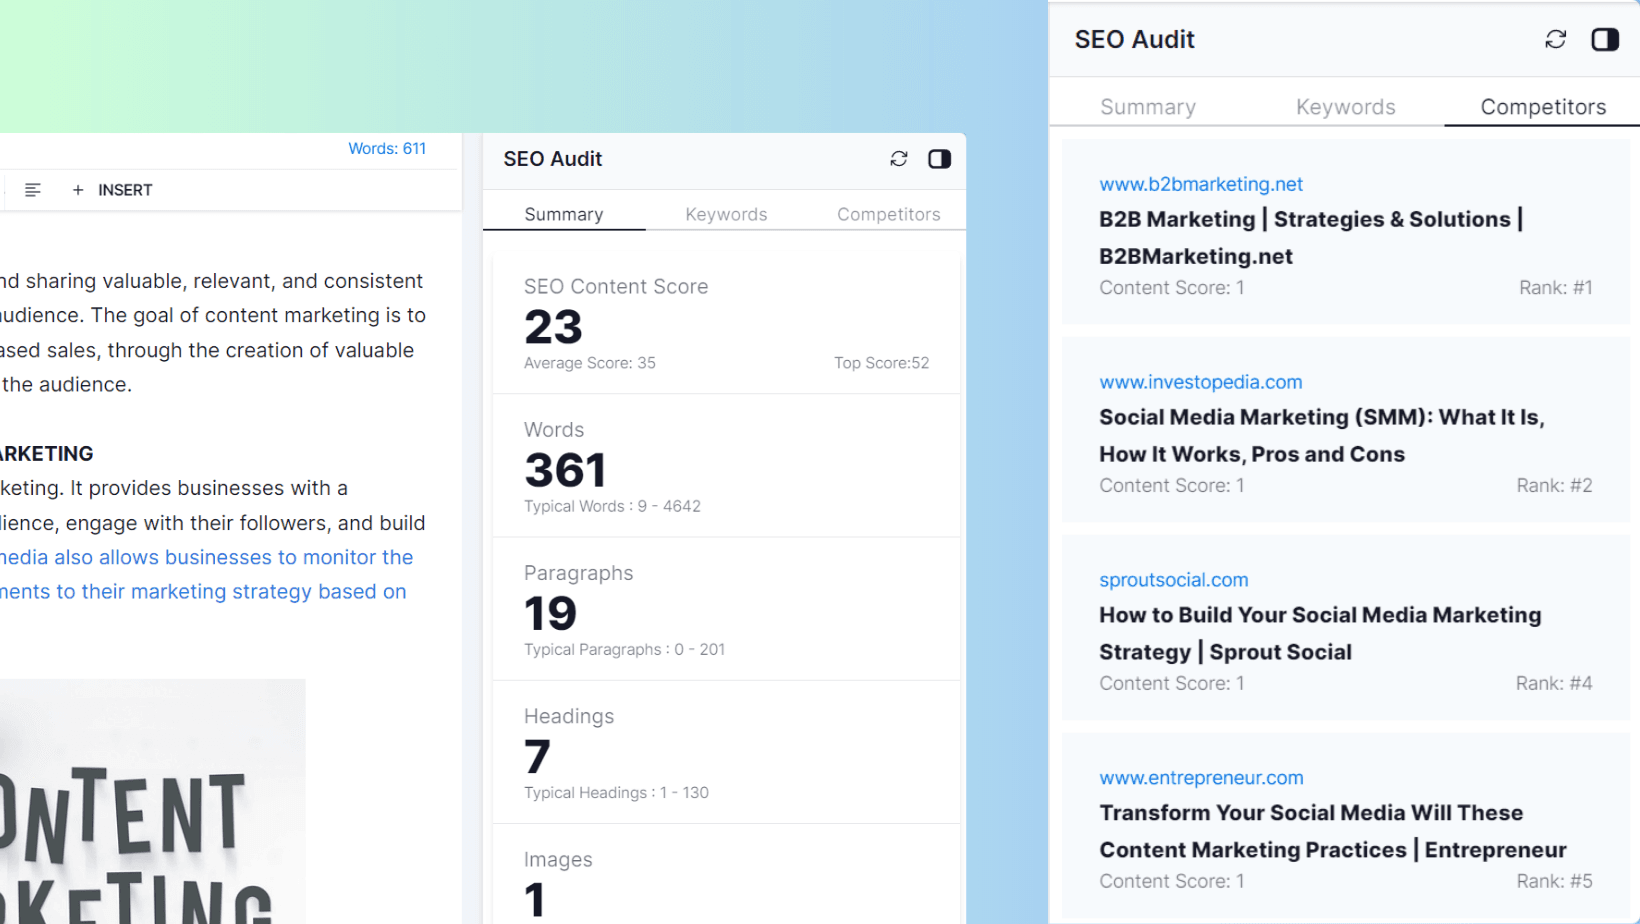Switch to Keywords tab in right panel
The image size is (1640, 924).
click(1345, 107)
